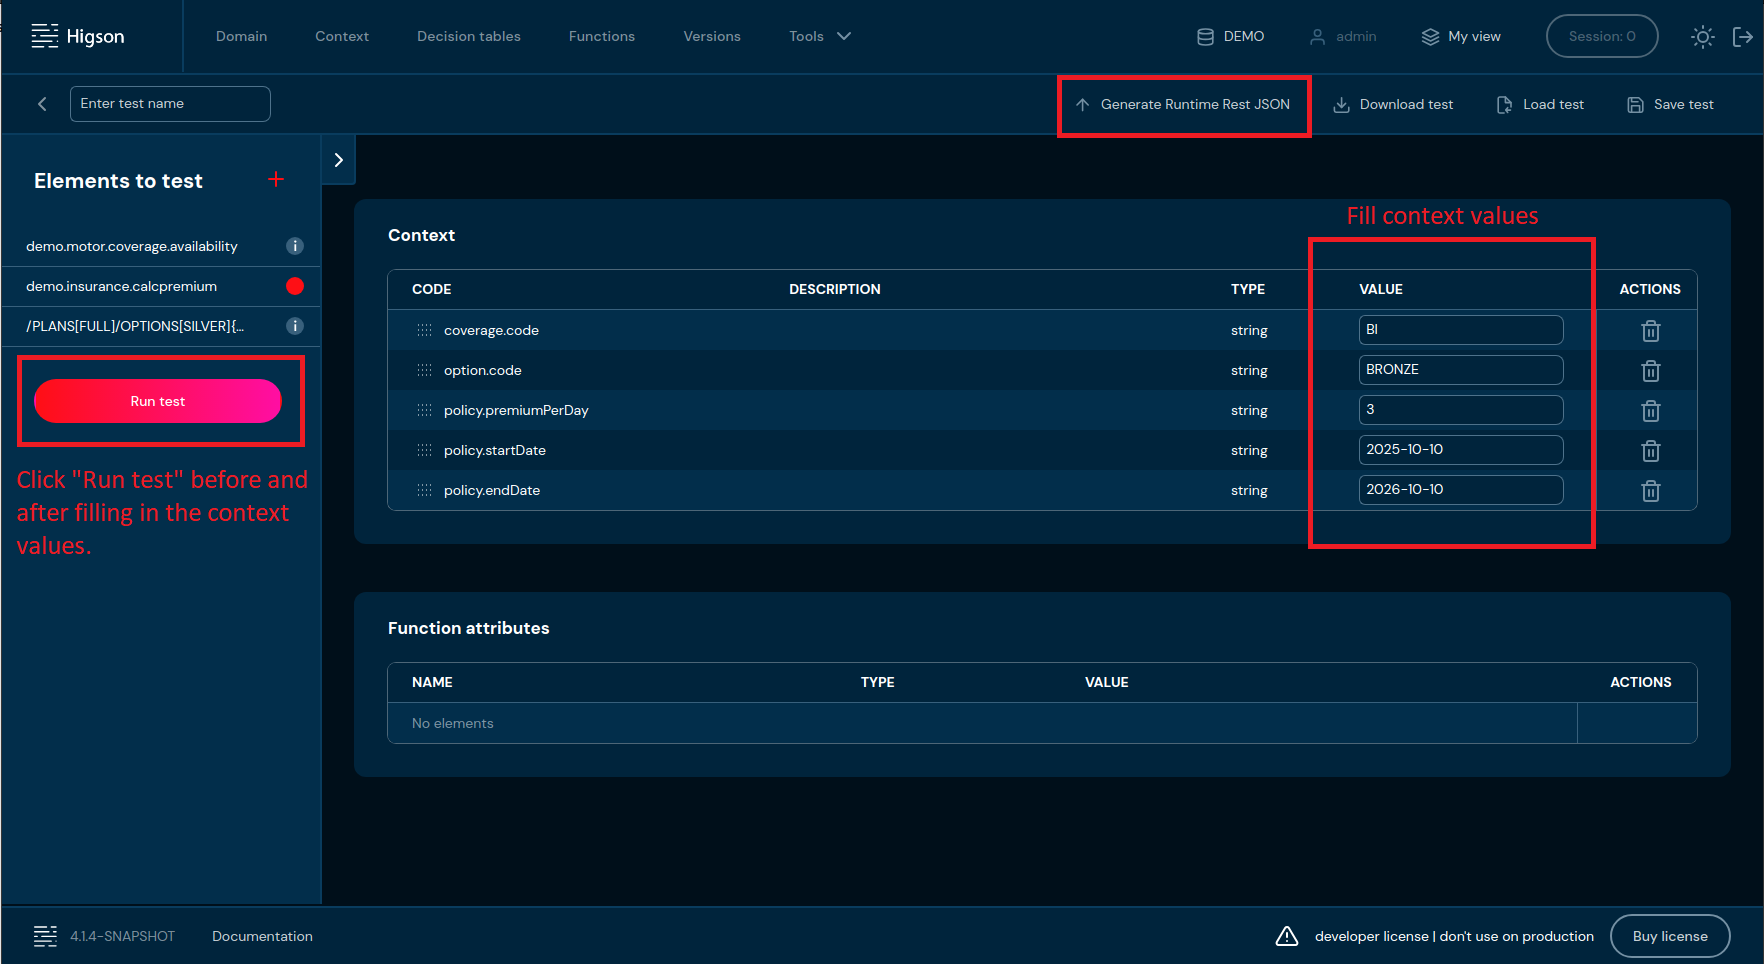Image resolution: width=1764 pixels, height=964 pixels.
Task: Click the Run test button
Action: (158, 401)
